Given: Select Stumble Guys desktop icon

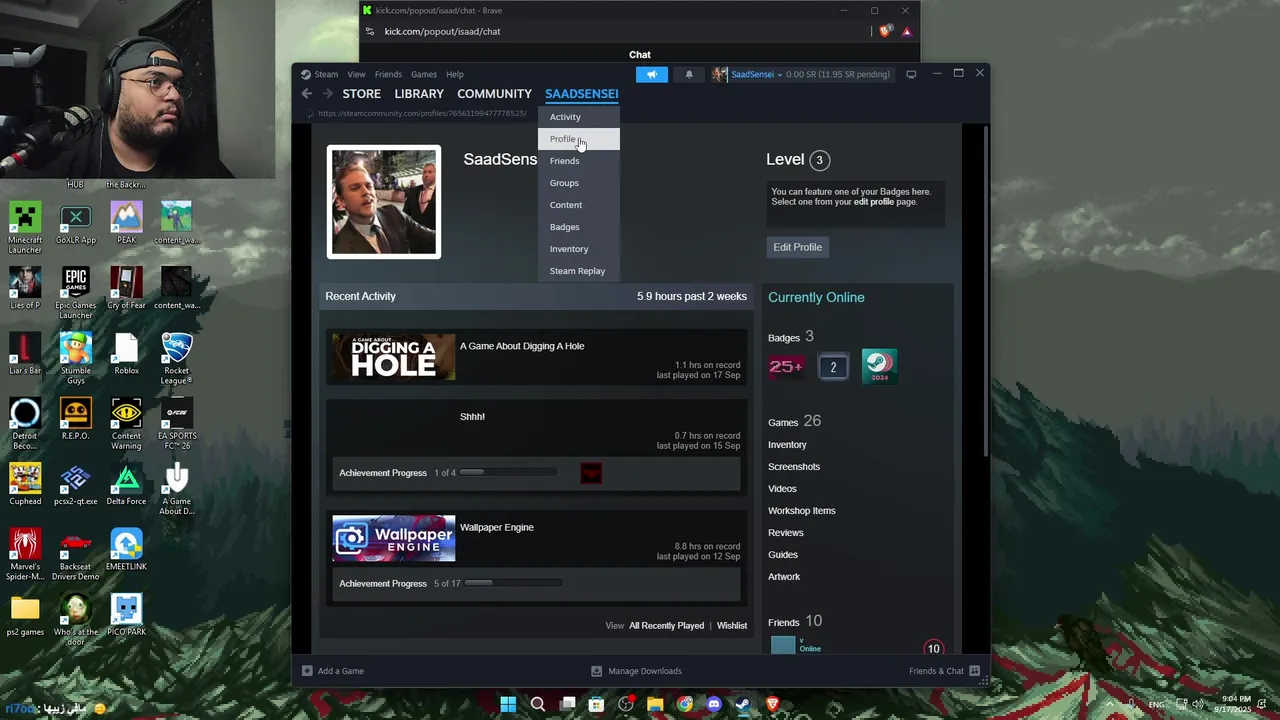Looking at the screenshot, I should [x=75, y=358].
